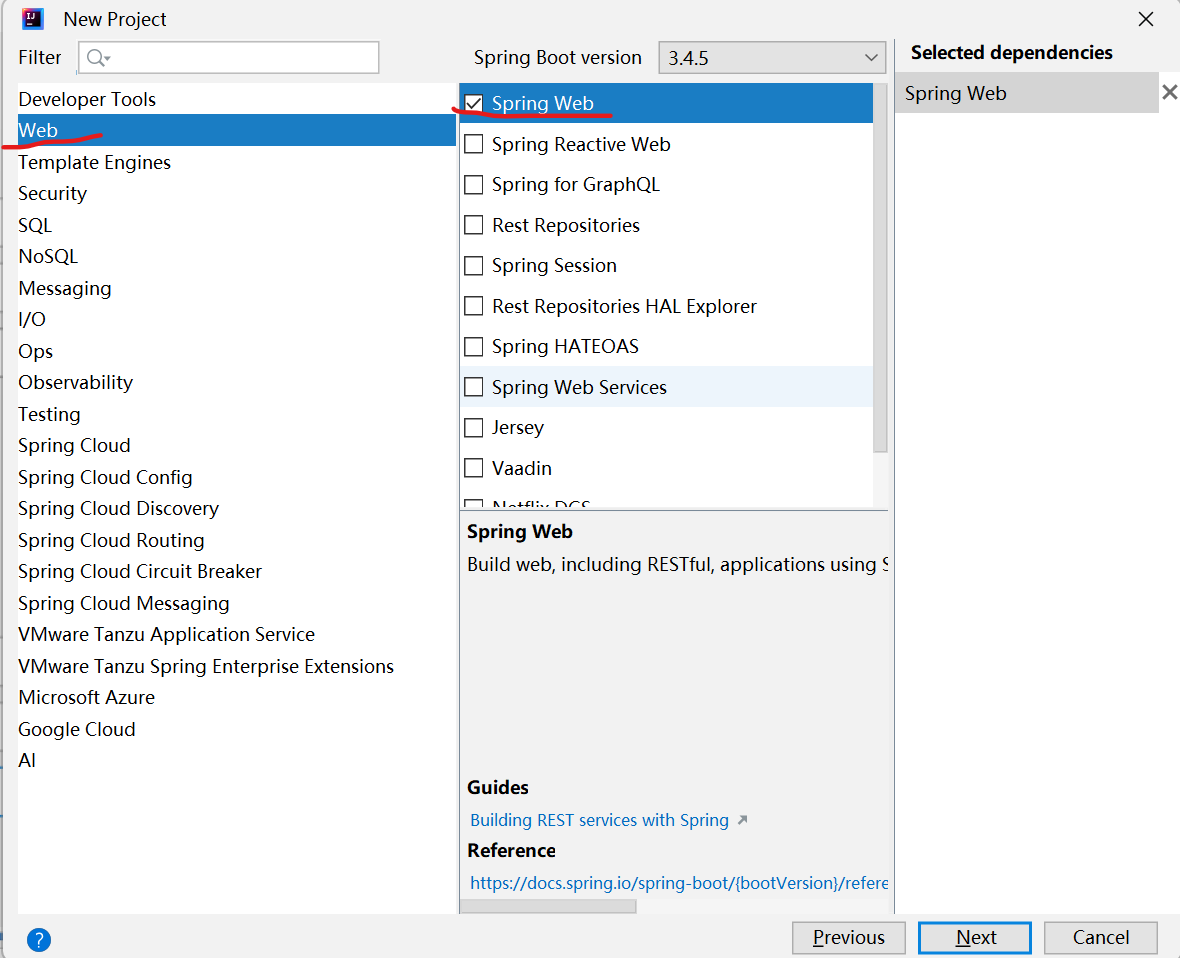Viewport: 1180px width, 958px height.
Task: Click the Next button
Action: pyautogui.click(x=975, y=938)
